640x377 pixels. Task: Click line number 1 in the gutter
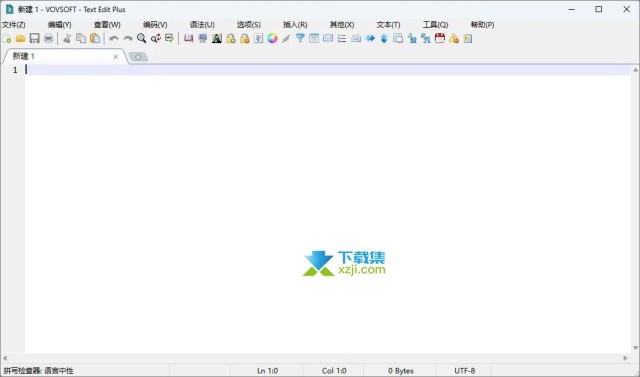15,70
